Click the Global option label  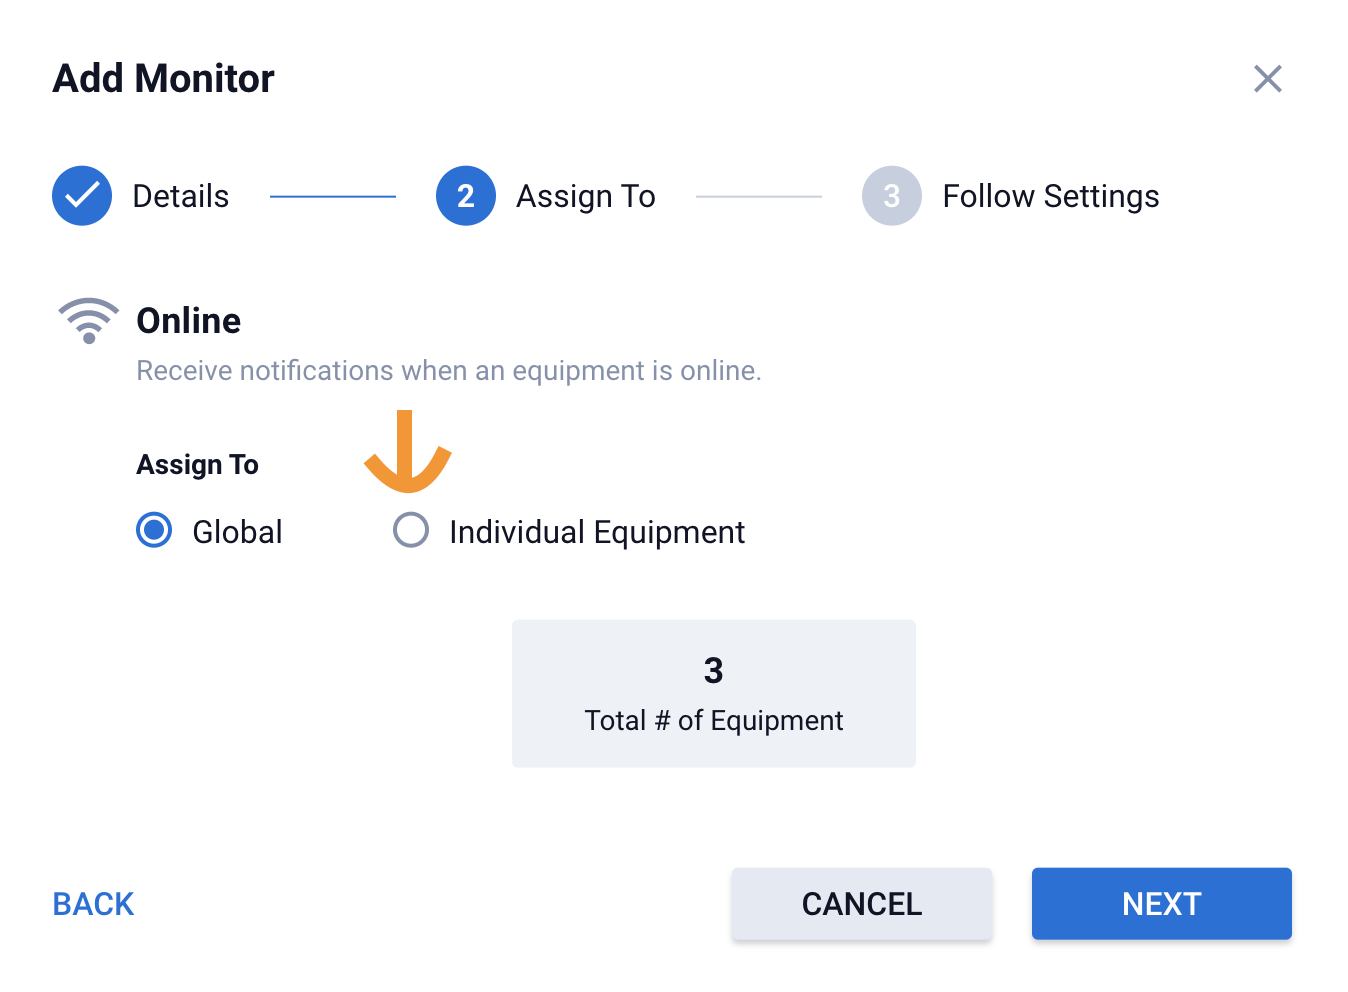point(237,532)
